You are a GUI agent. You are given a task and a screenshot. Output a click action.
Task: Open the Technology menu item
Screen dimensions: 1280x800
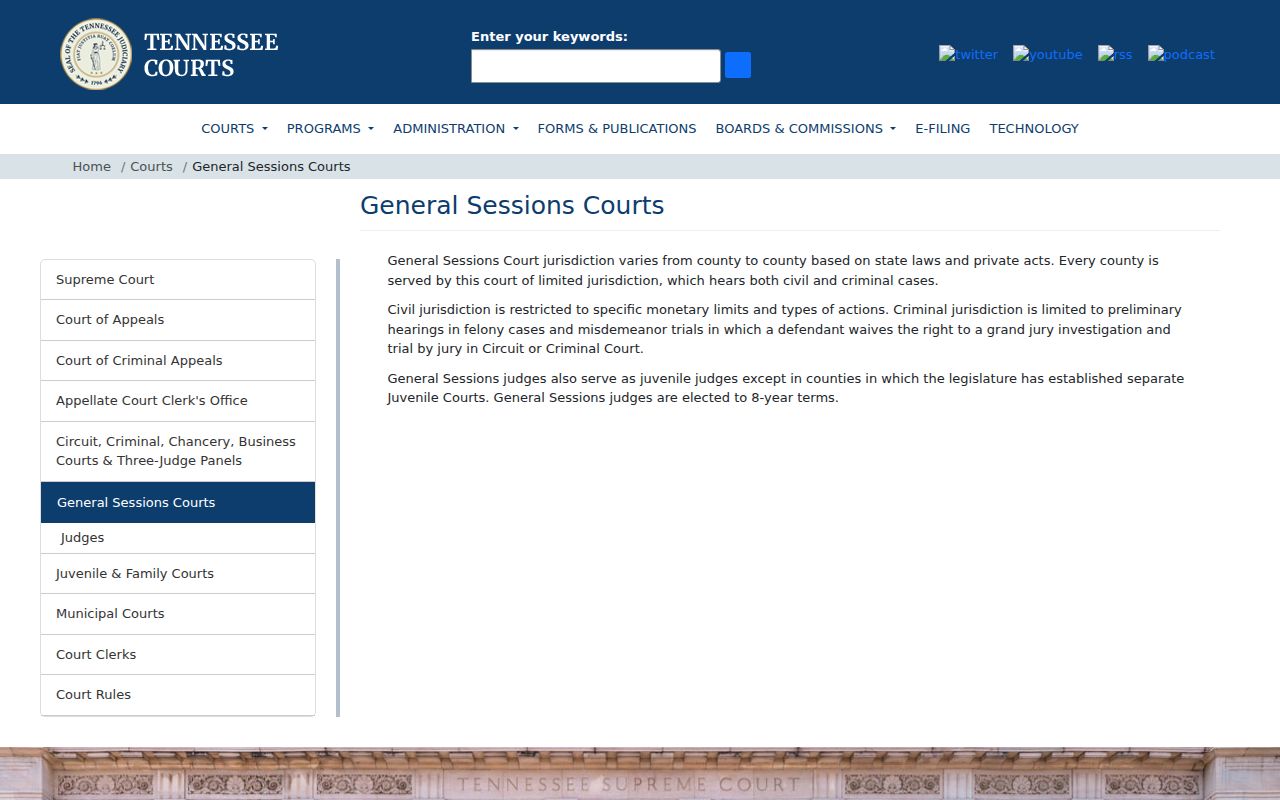pos(1034,128)
